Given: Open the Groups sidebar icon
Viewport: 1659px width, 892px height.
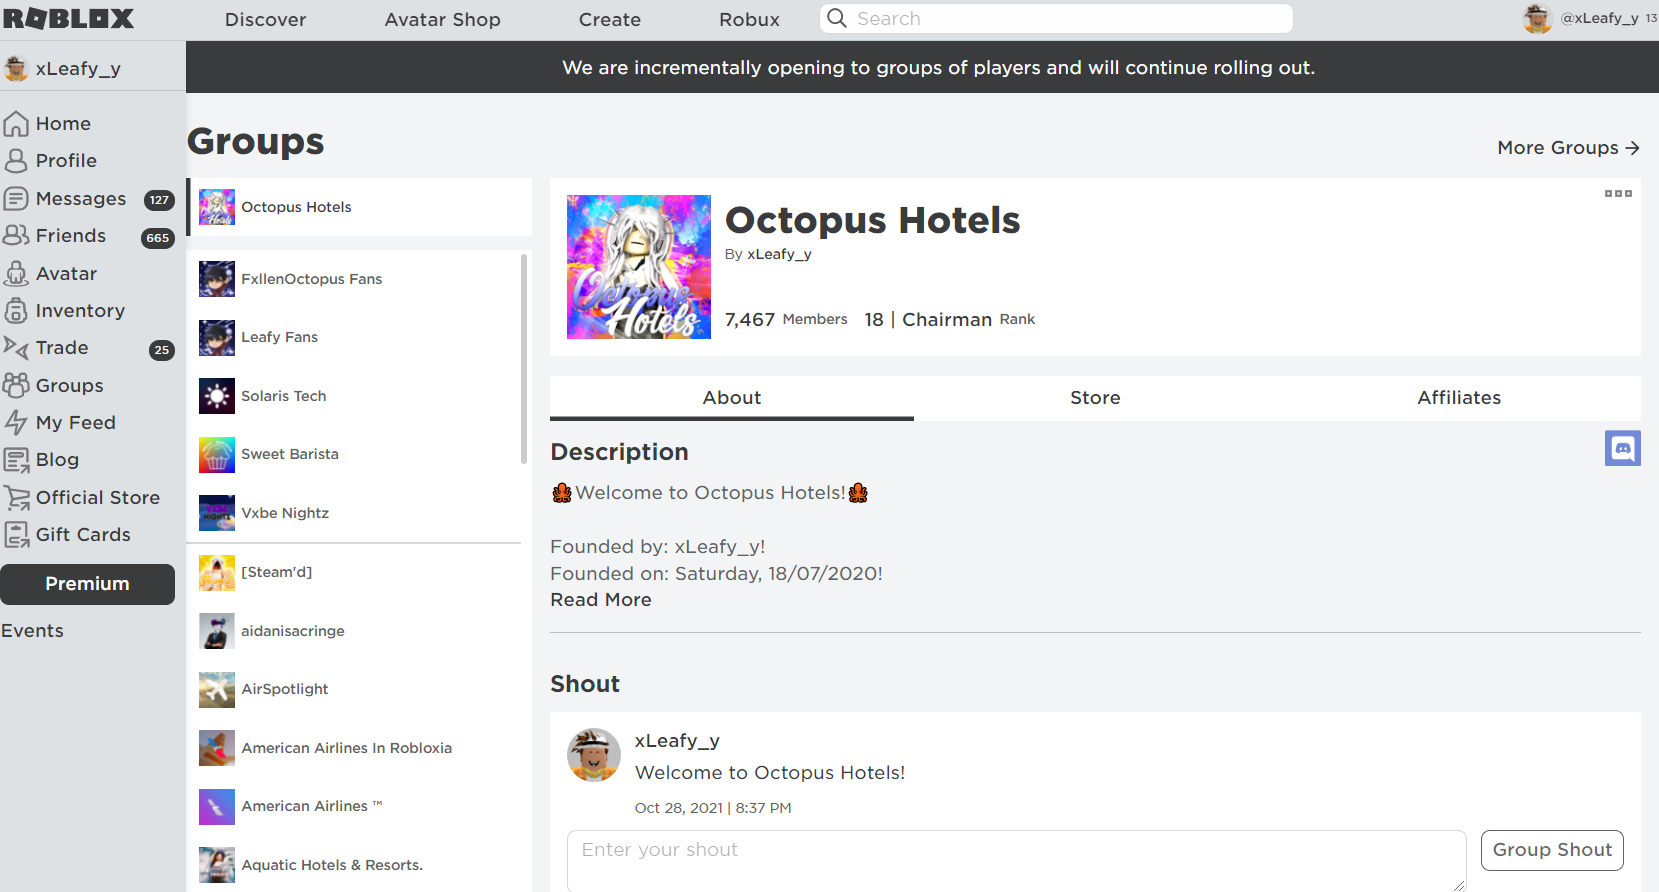Looking at the screenshot, I should [16, 385].
